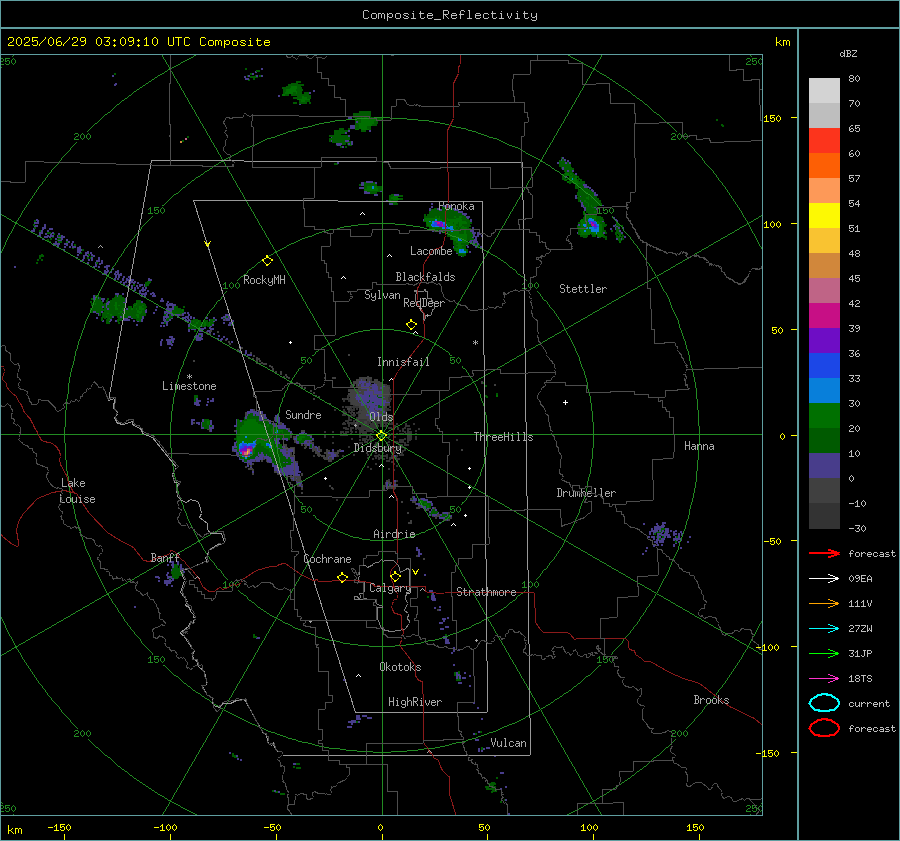This screenshot has width=900, height=841.
Task: Click the Sundre town label
Action: coord(303,414)
